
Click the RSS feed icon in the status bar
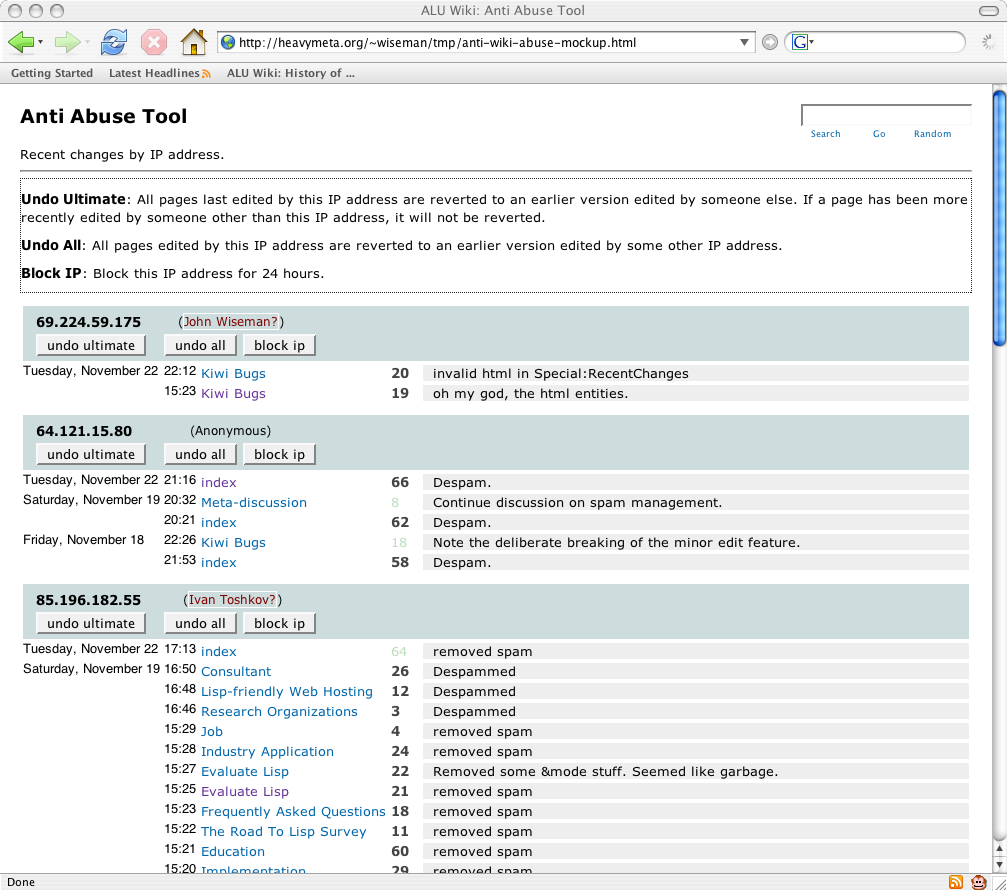point(956,882)
